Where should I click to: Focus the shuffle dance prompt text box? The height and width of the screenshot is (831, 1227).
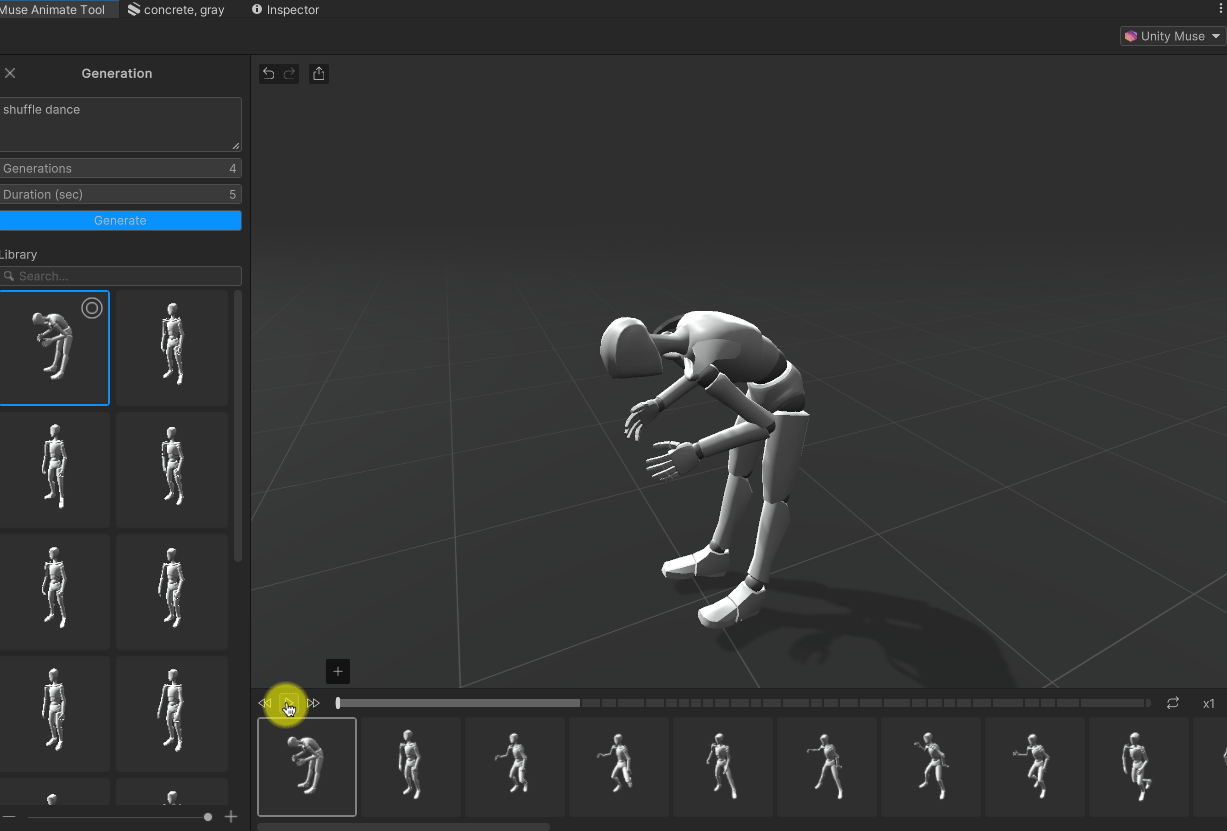pyautogui.click(x=120, y=124)
